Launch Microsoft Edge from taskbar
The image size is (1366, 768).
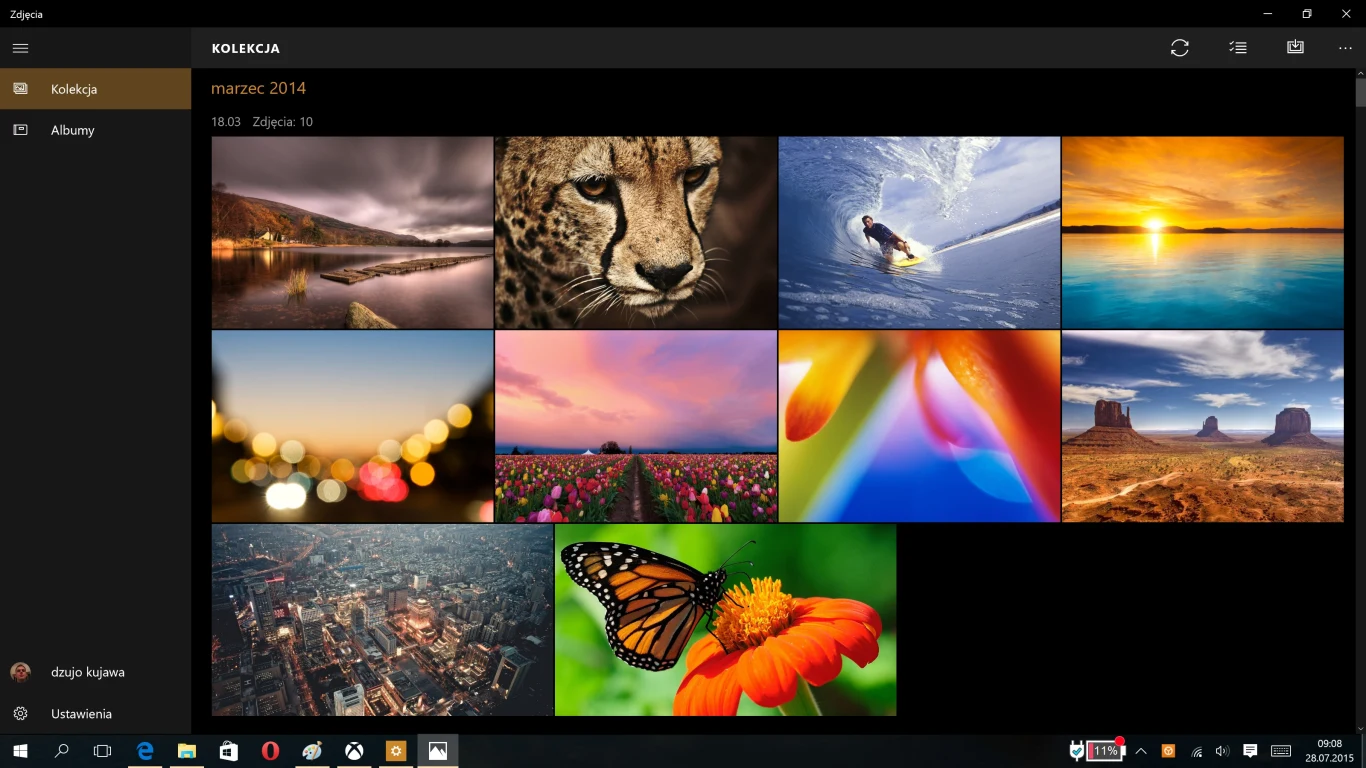[145, 751]
